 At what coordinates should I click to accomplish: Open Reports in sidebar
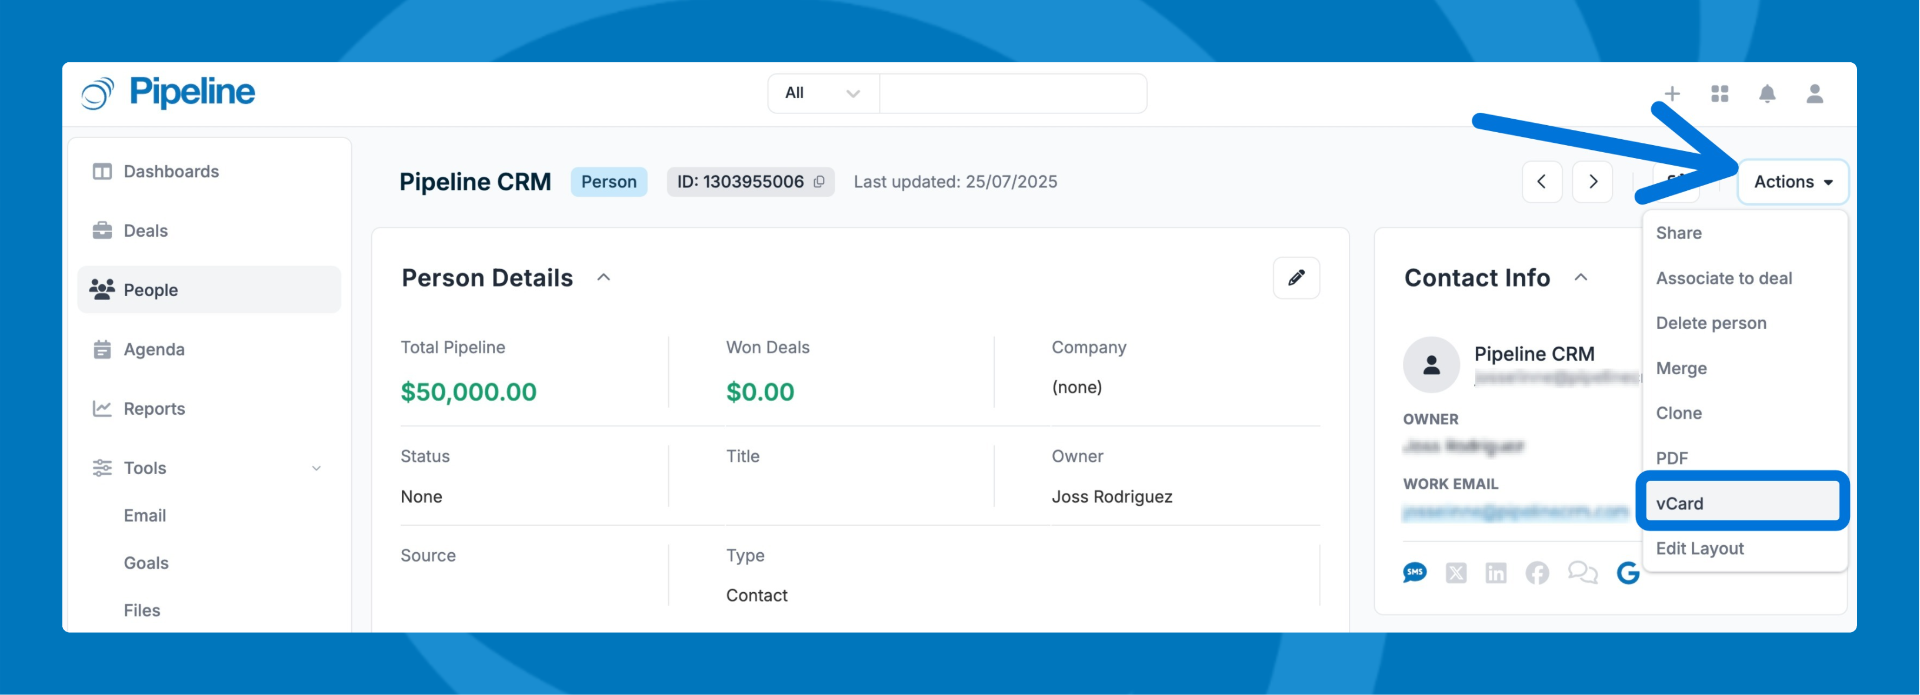209,409
